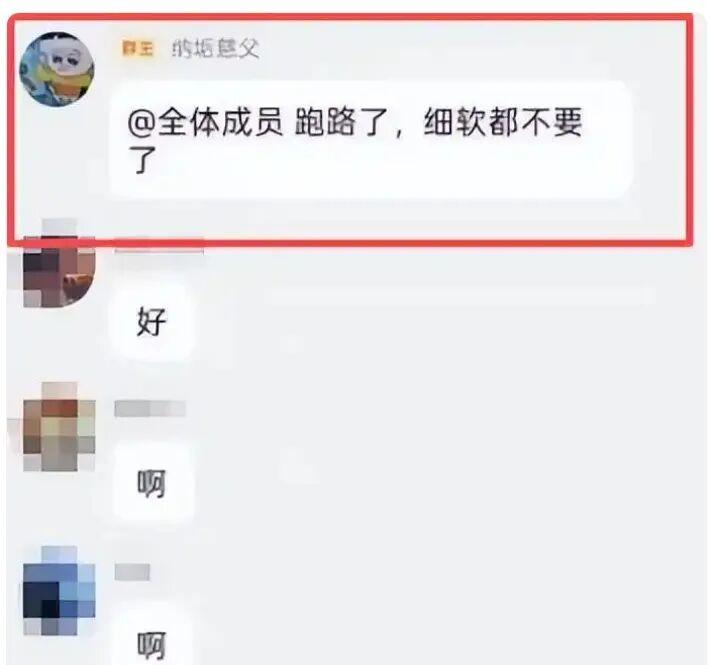The height and width of the screenshot is (665, 710).
Task: Select the 不要 characters ending the first line
Action: coord(552,122)
